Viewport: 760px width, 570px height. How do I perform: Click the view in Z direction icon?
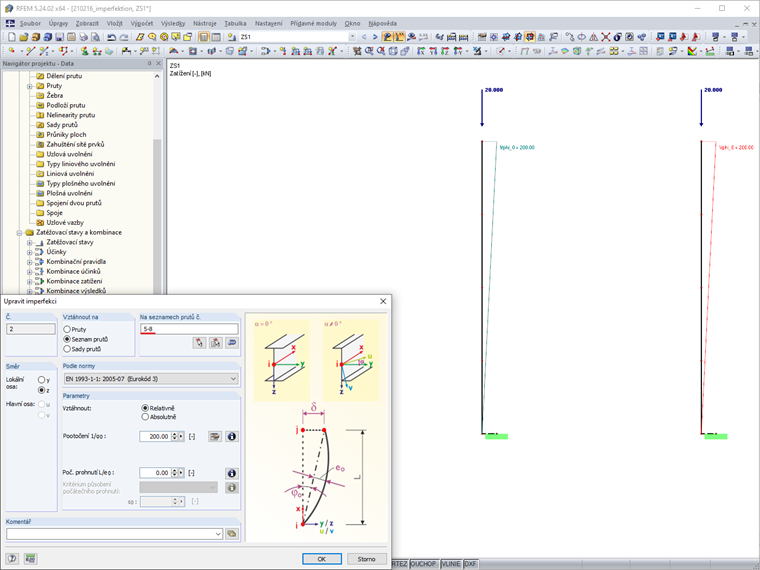coord(444,51)
